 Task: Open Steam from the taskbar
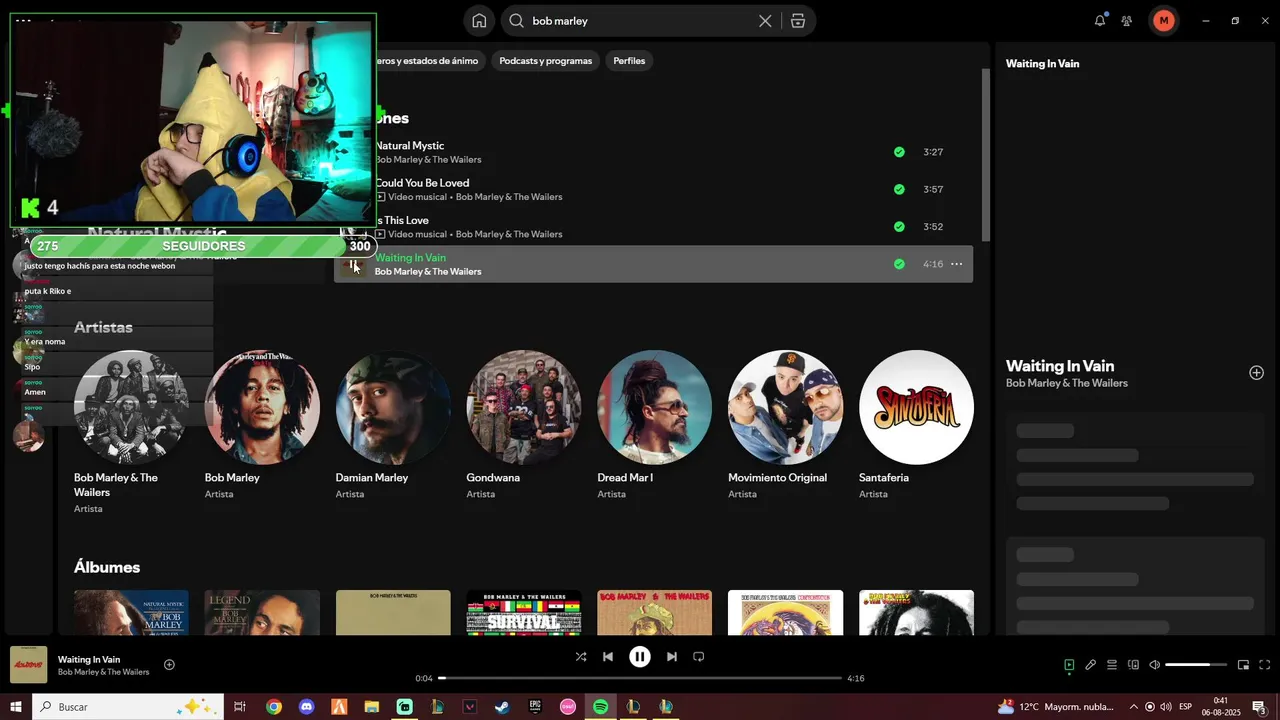tap(502, 707)
